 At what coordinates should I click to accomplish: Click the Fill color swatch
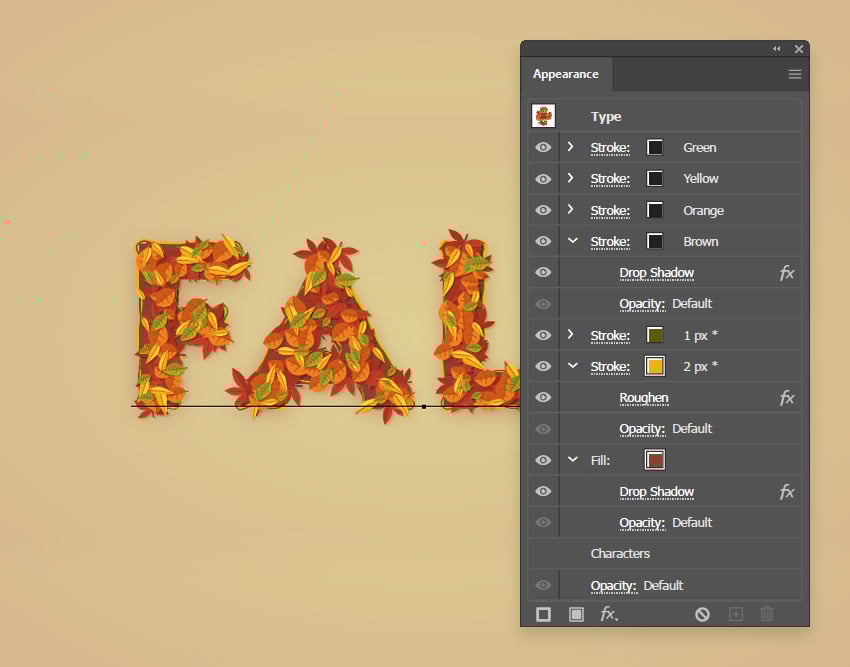pos(655,459)
